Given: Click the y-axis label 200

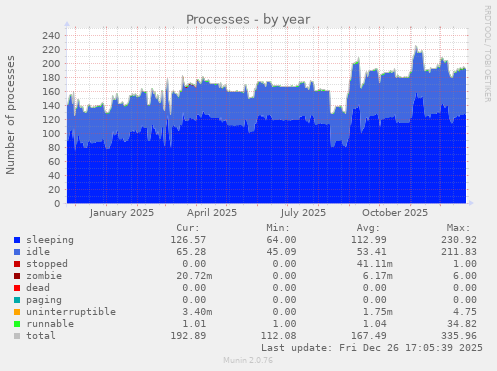Looking at the screenshot, I should 51,64.
